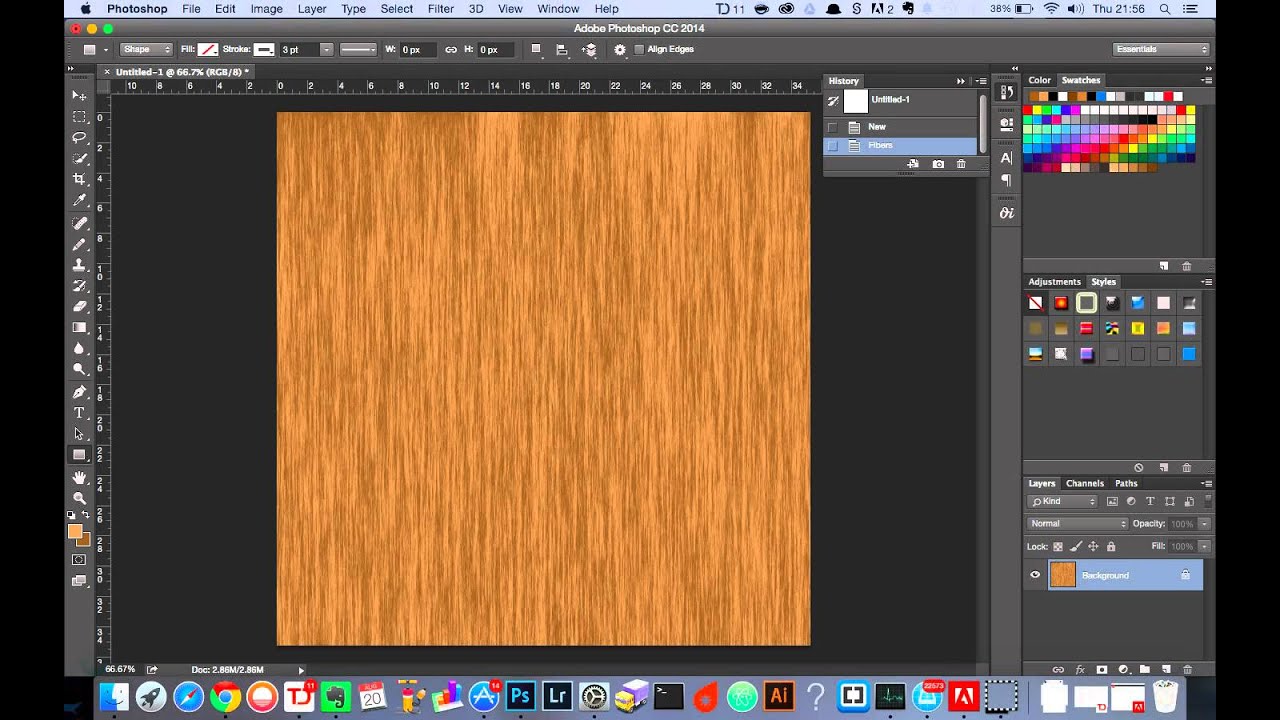
Task: Select the Move tool
Action: click(x=79, y=95)
